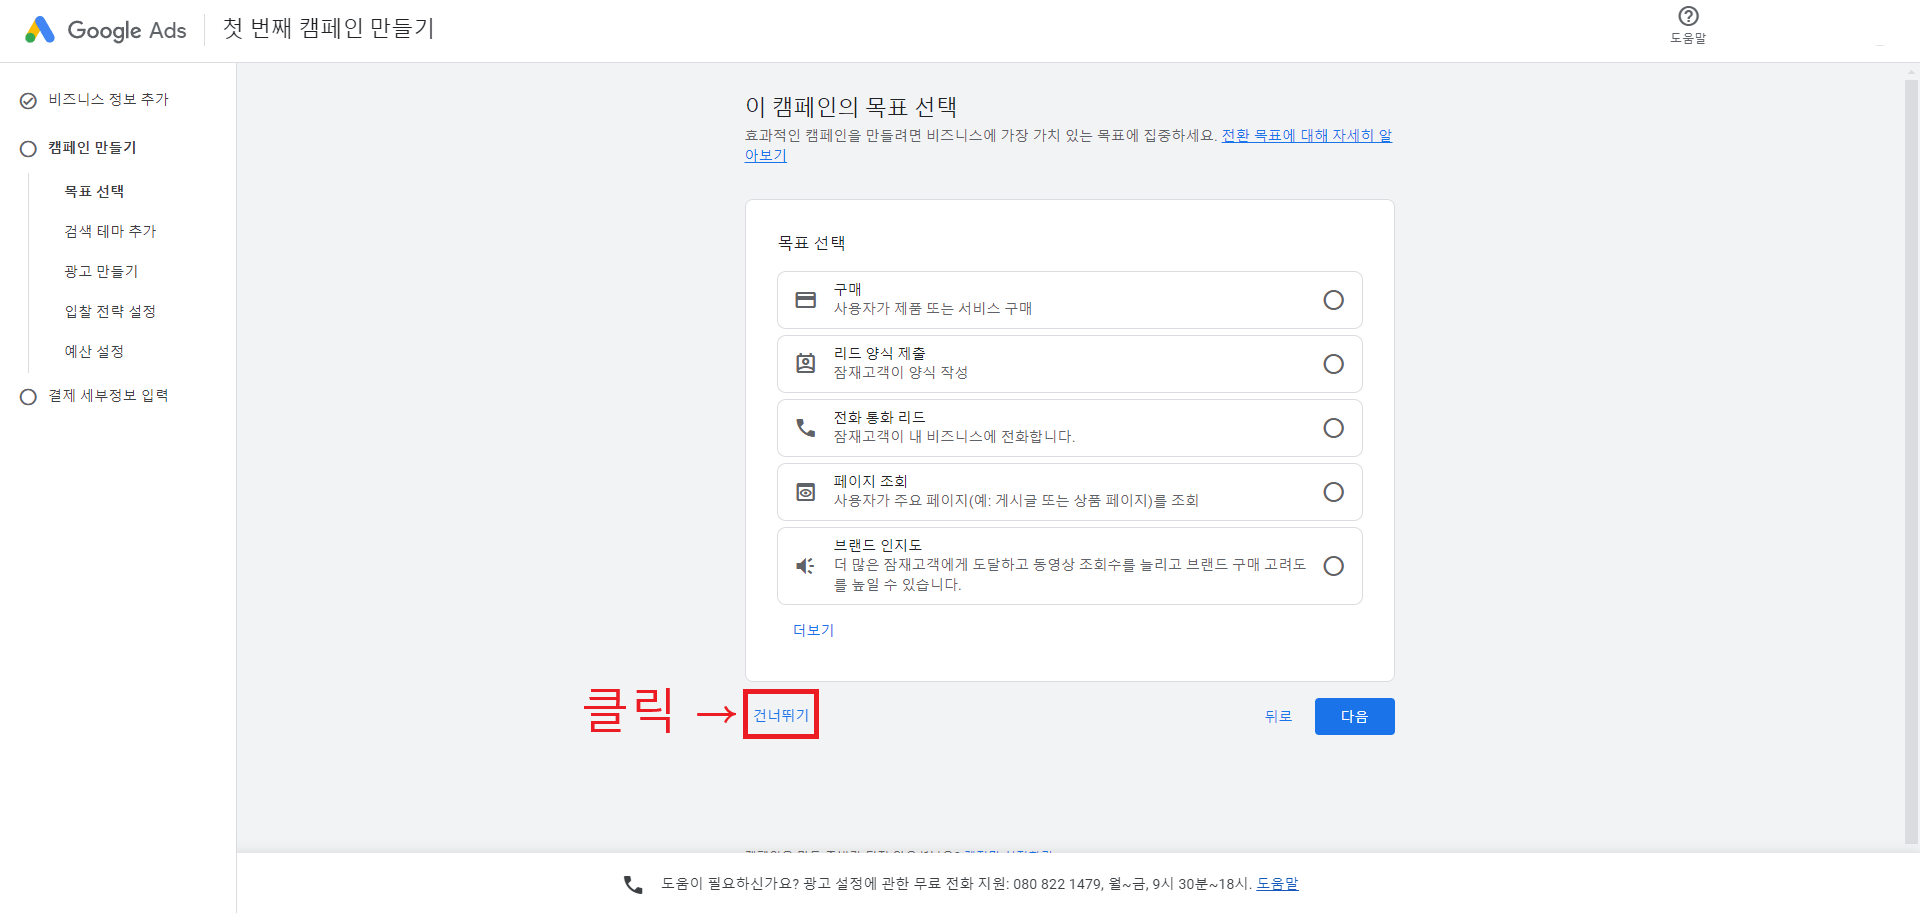
Task: Open the 전환 목표에 대해 자세히 알아보기 link
Action: 1307,135
